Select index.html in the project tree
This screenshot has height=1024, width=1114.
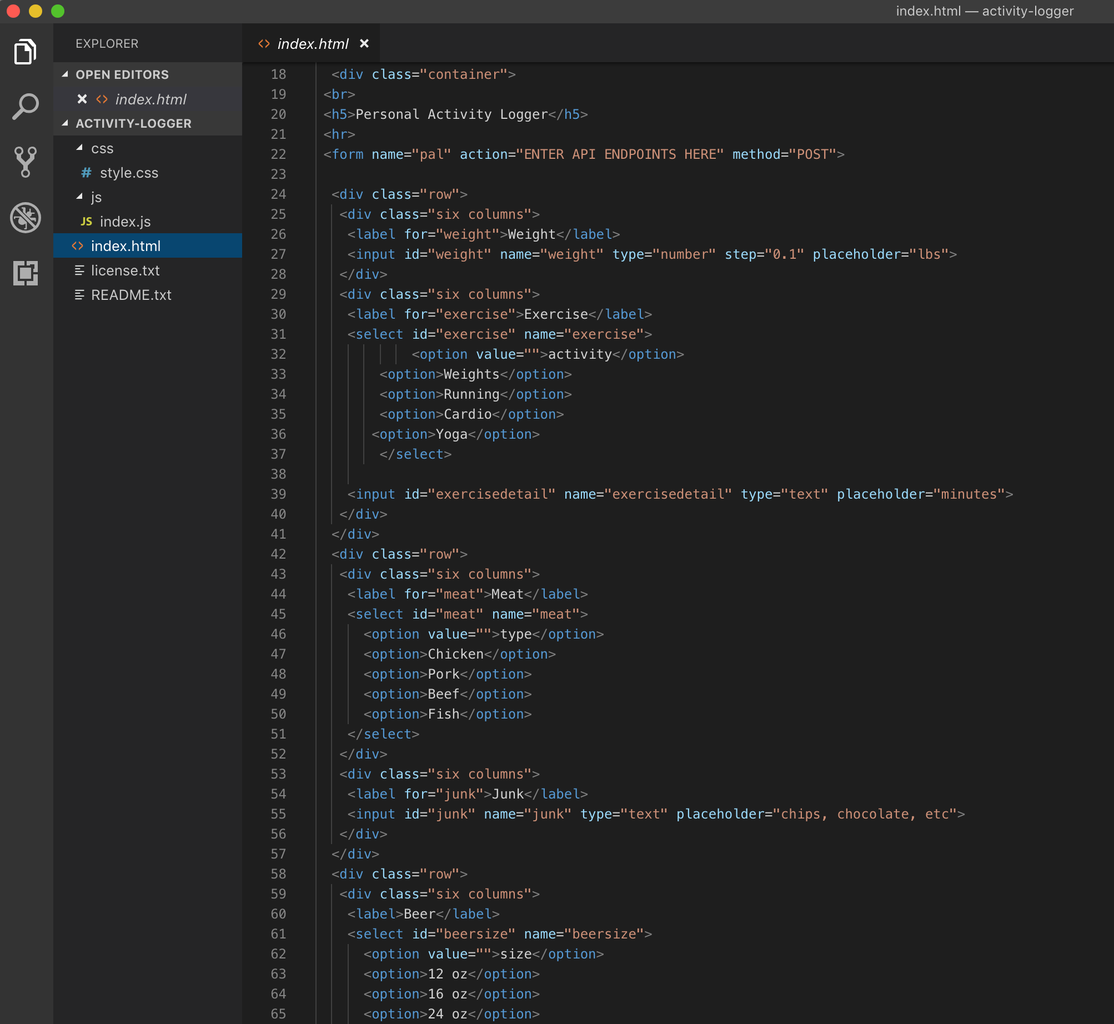125,246
